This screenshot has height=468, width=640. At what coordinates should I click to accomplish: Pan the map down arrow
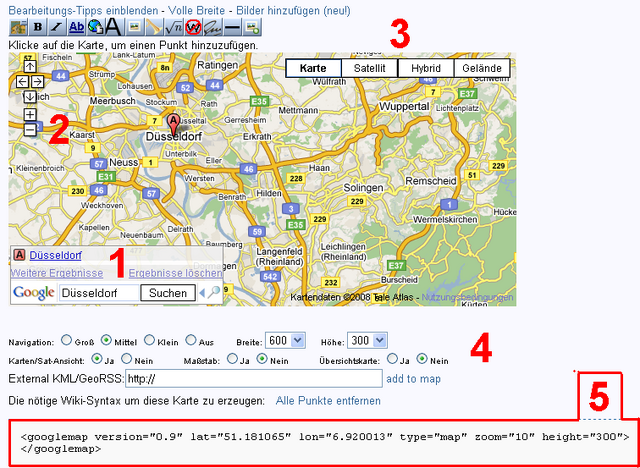(x=30, y=97)
